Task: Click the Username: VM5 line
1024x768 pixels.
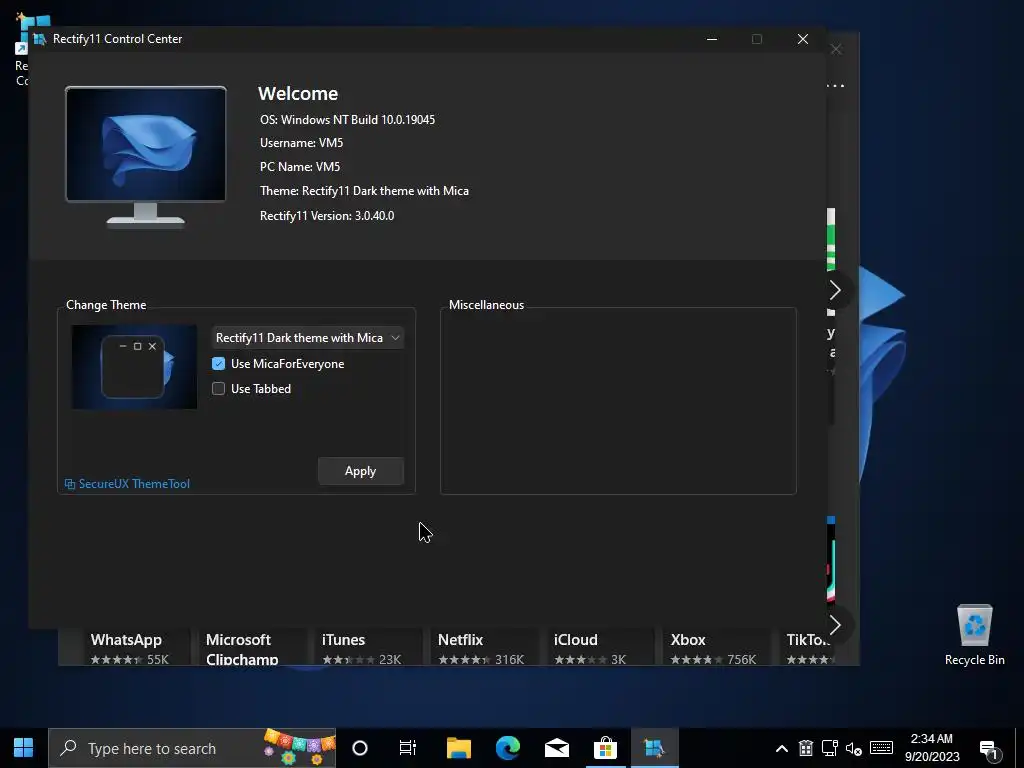Action: coord(301,142)
